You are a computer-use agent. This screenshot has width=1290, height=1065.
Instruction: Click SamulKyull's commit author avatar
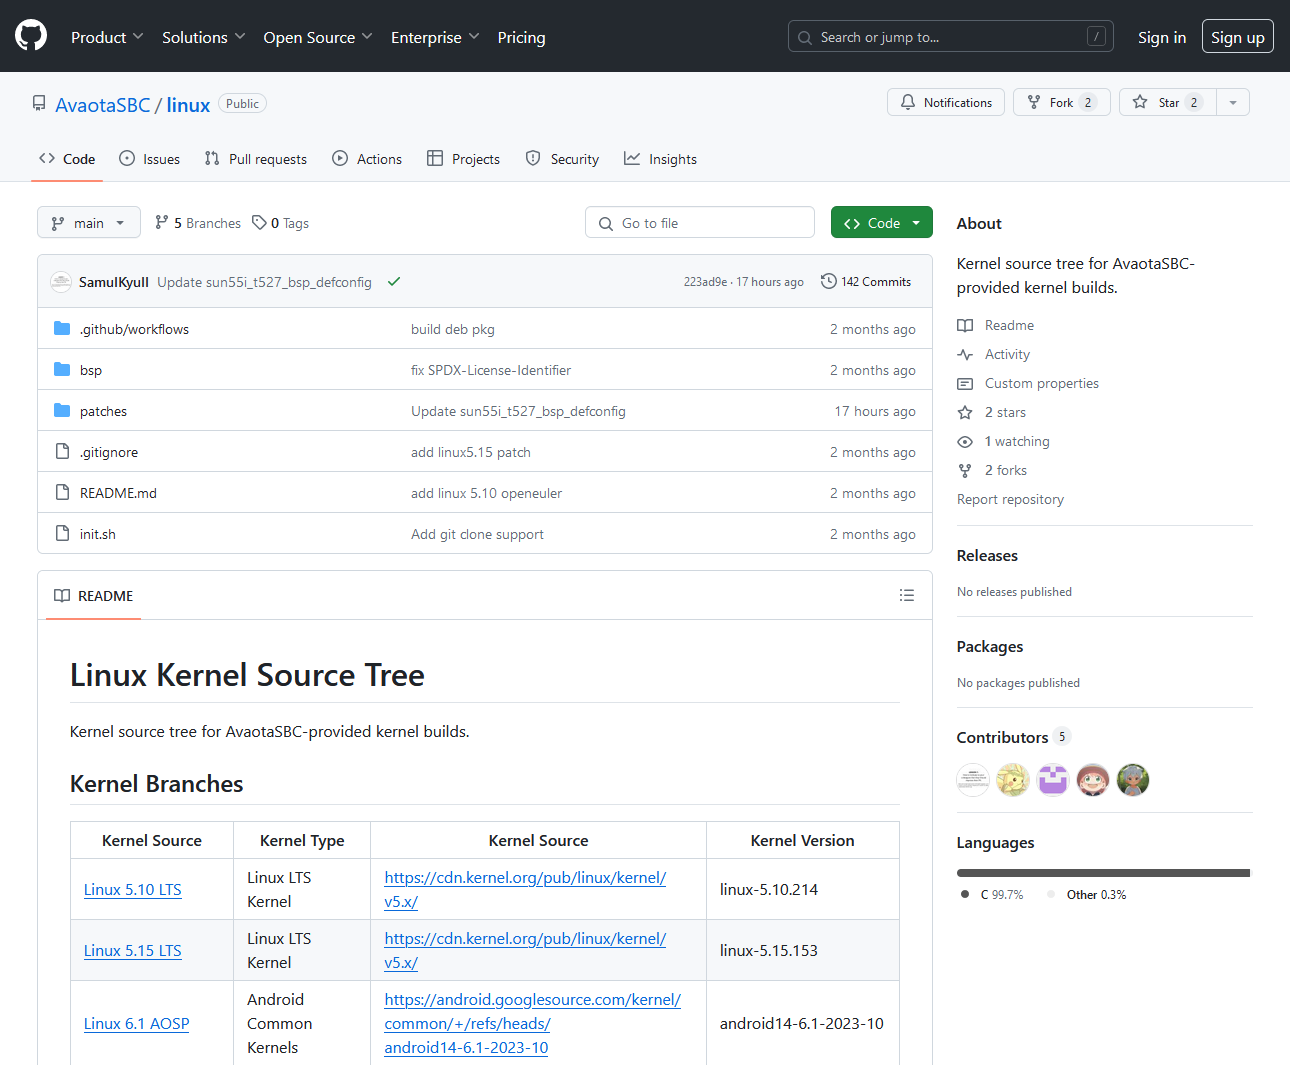[61, 282]
